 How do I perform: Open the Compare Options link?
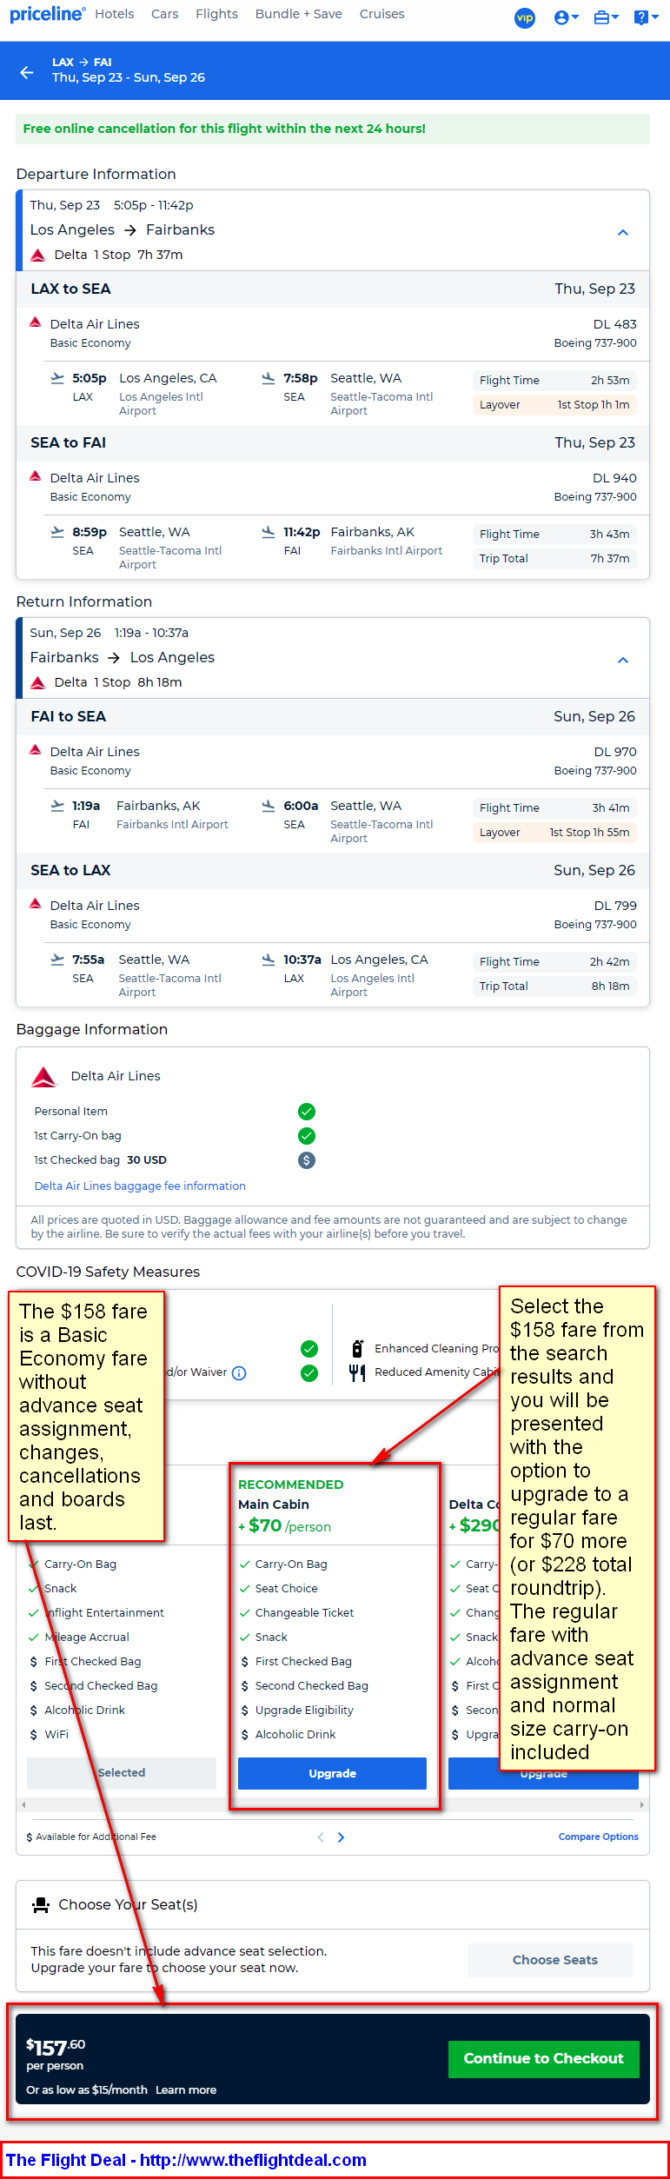coord(598,1837)
